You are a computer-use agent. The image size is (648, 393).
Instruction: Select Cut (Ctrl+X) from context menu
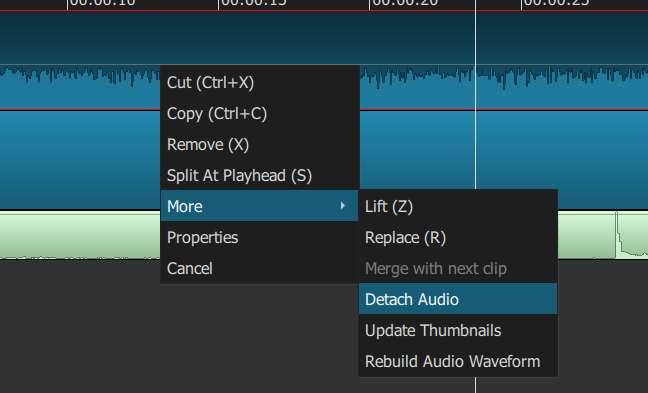pyautogui.click(x=259, y=82)
